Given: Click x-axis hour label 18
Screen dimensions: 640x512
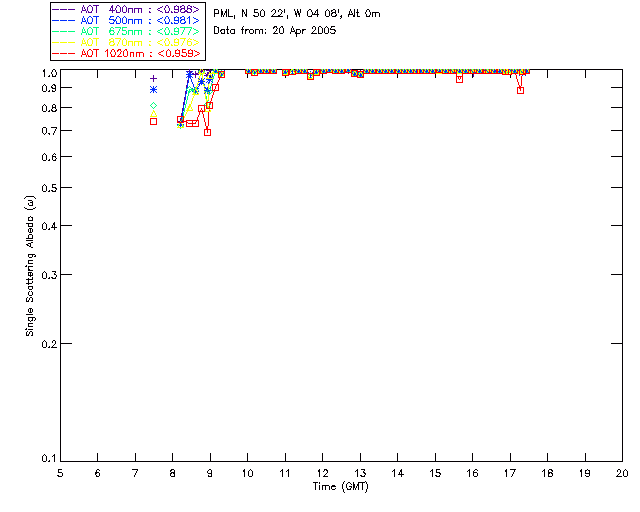Looking at the screenshot, I should click(547, 473).
